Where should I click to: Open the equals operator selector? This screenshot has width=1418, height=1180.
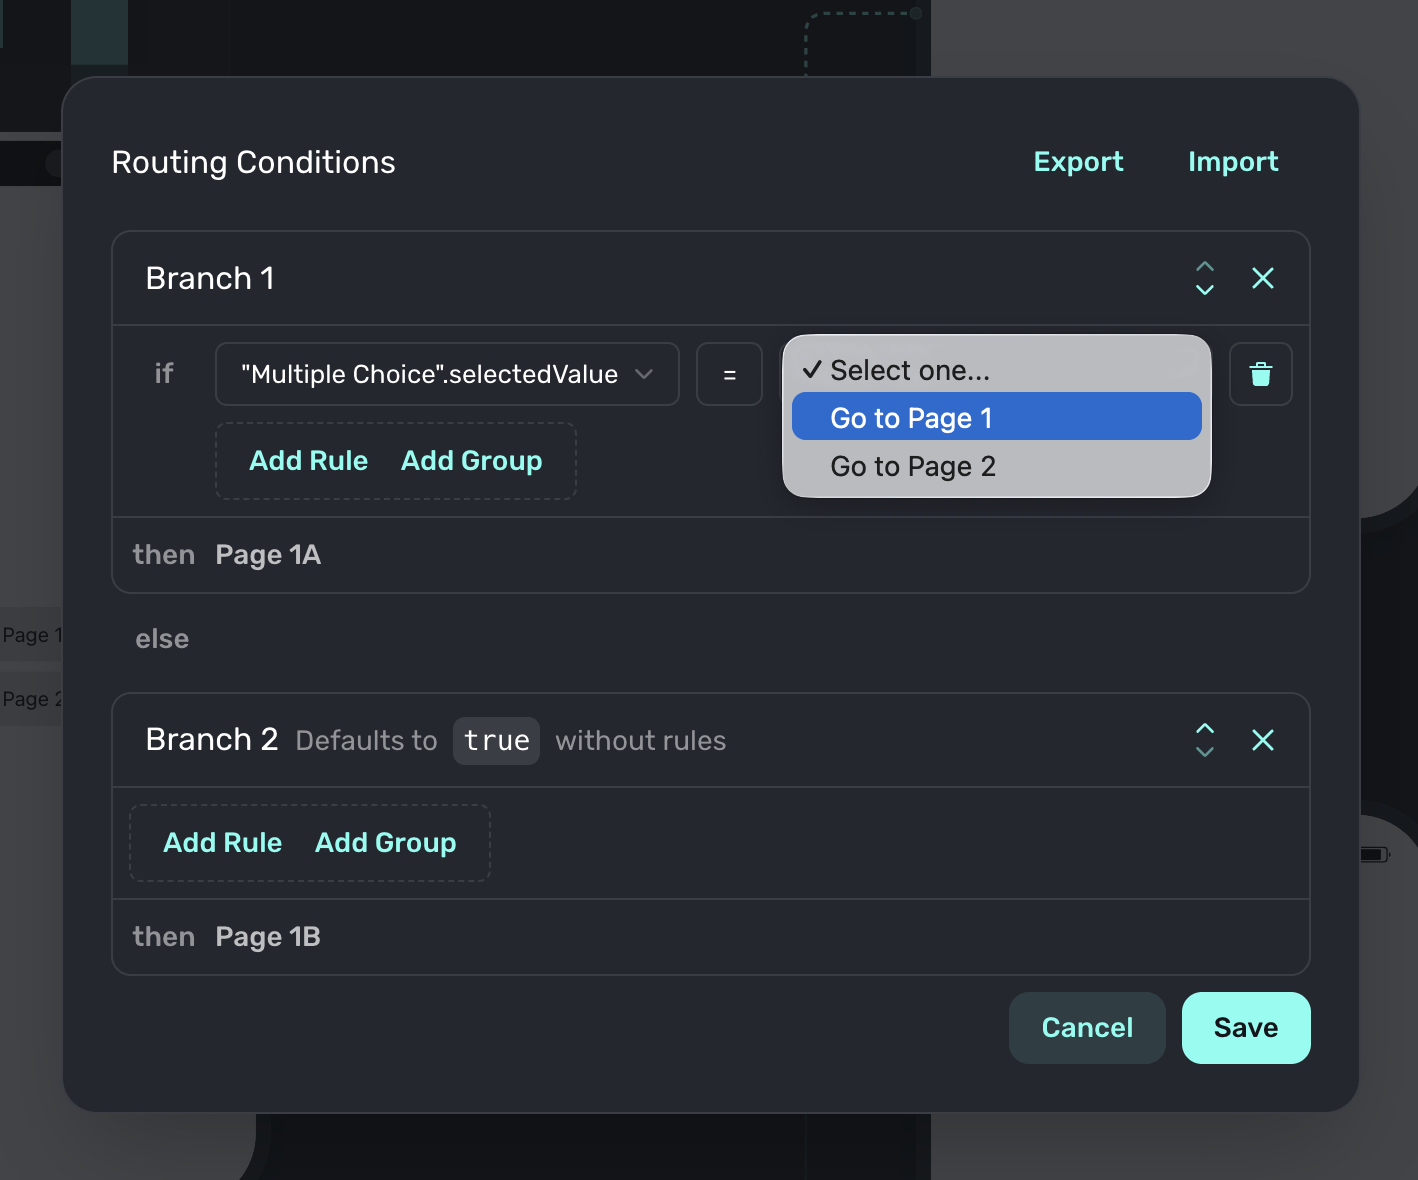(x=729, y=374)
